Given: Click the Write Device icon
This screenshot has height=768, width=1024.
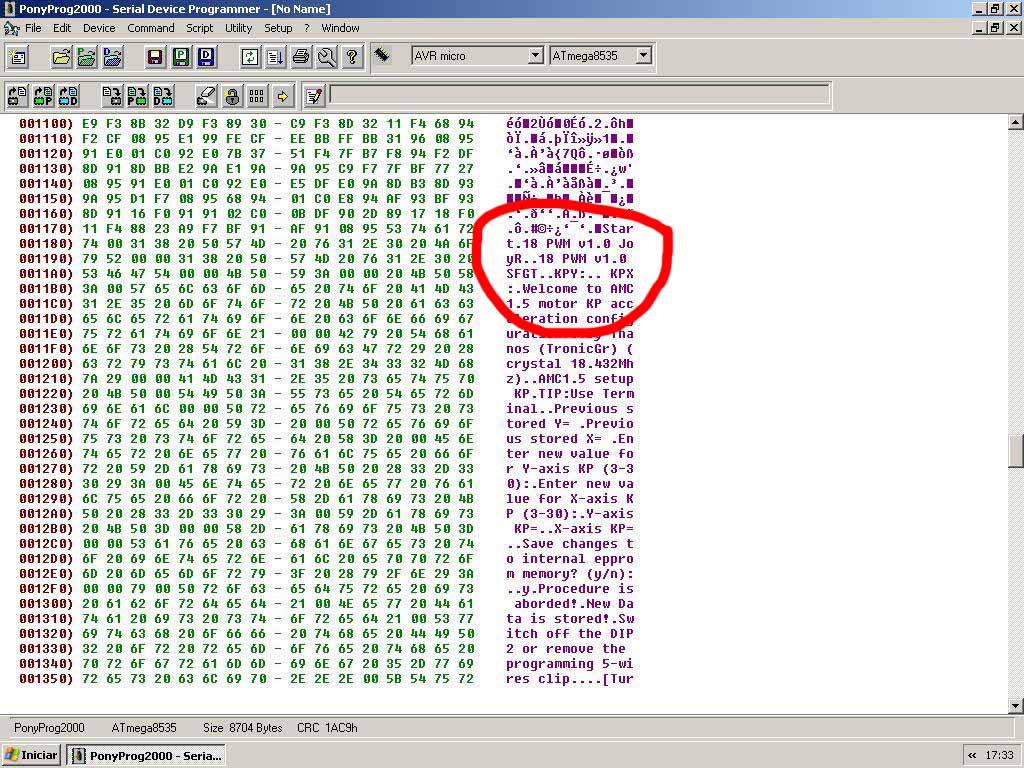Looking at the screenshot, I should pos(112,96).
